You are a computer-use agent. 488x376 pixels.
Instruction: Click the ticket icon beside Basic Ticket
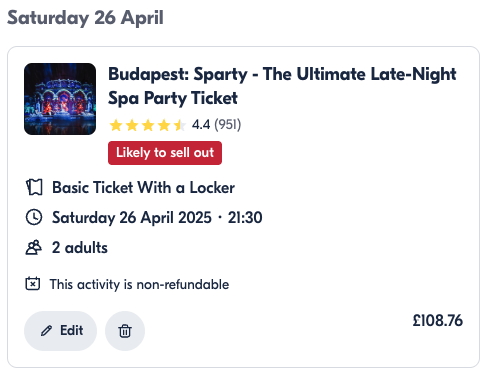click(34, 187)
